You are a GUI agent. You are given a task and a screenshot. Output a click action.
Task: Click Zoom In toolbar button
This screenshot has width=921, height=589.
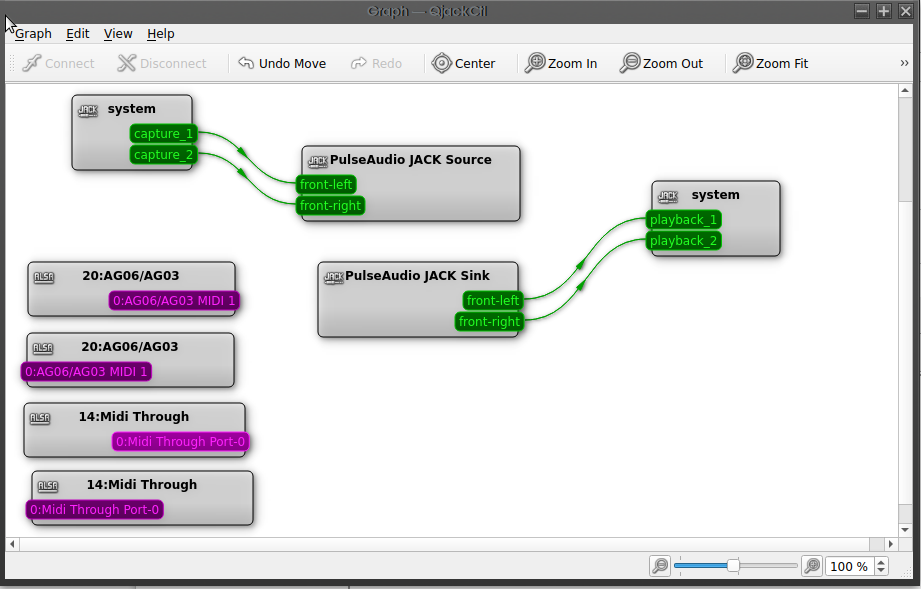[x=561, y=63]
